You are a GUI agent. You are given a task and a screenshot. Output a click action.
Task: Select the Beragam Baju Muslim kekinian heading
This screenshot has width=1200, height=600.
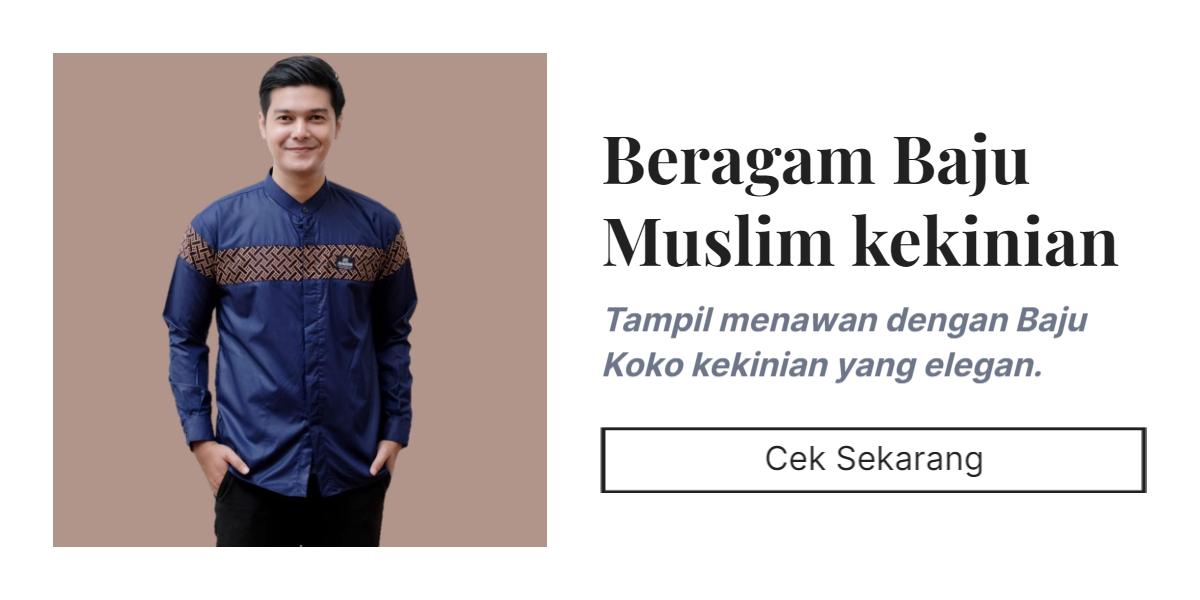coord(860,201)
